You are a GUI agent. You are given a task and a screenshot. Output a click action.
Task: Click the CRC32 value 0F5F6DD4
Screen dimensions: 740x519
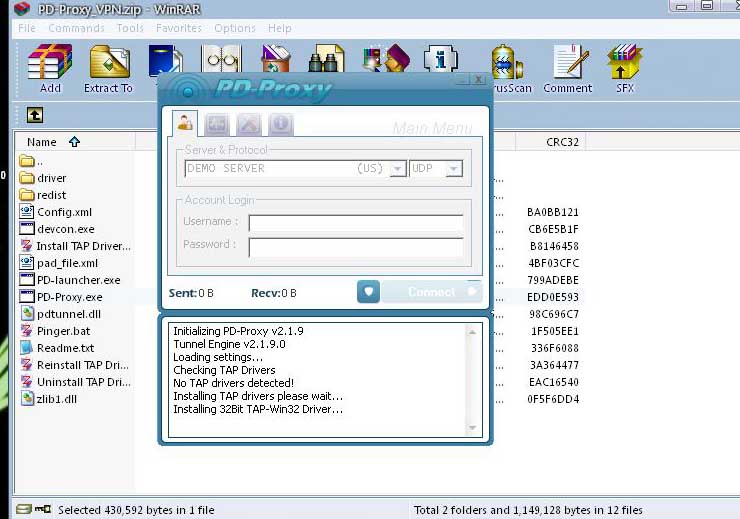[553, 399]
